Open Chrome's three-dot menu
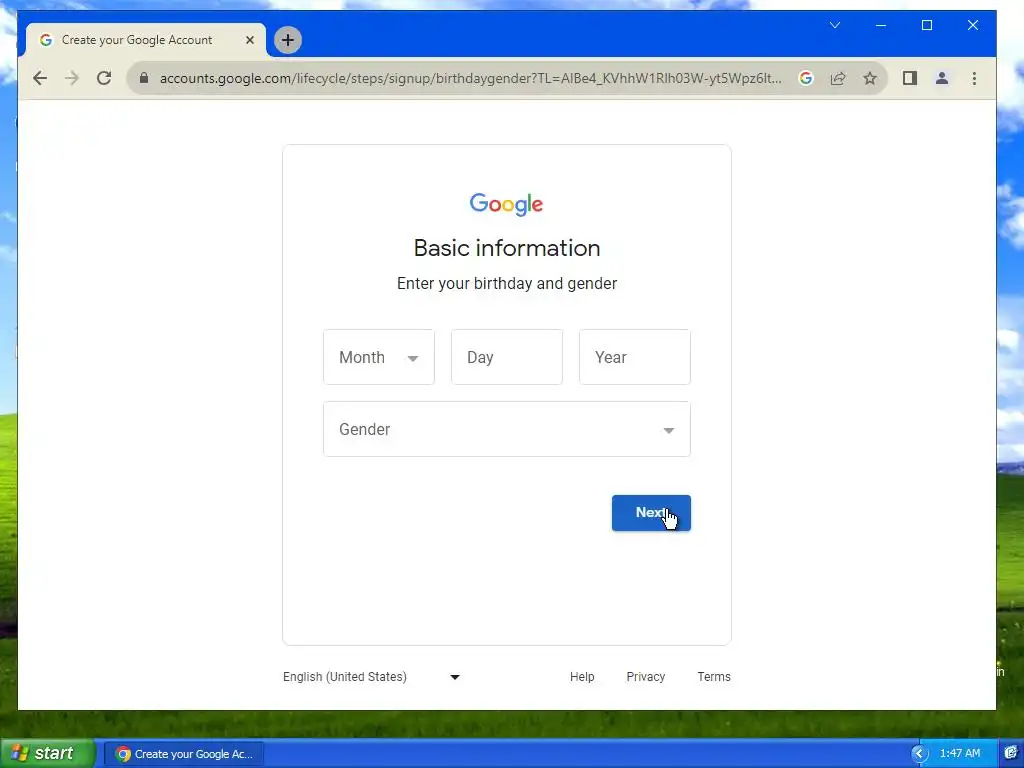Image resolution: width=1024 pixels, height=768 pixels. [974, 78]
